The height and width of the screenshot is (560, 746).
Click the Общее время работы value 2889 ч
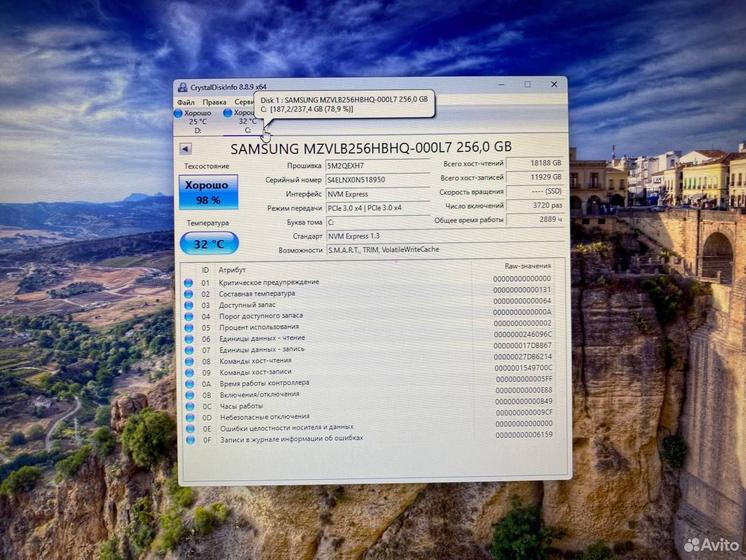click(535, 219)
